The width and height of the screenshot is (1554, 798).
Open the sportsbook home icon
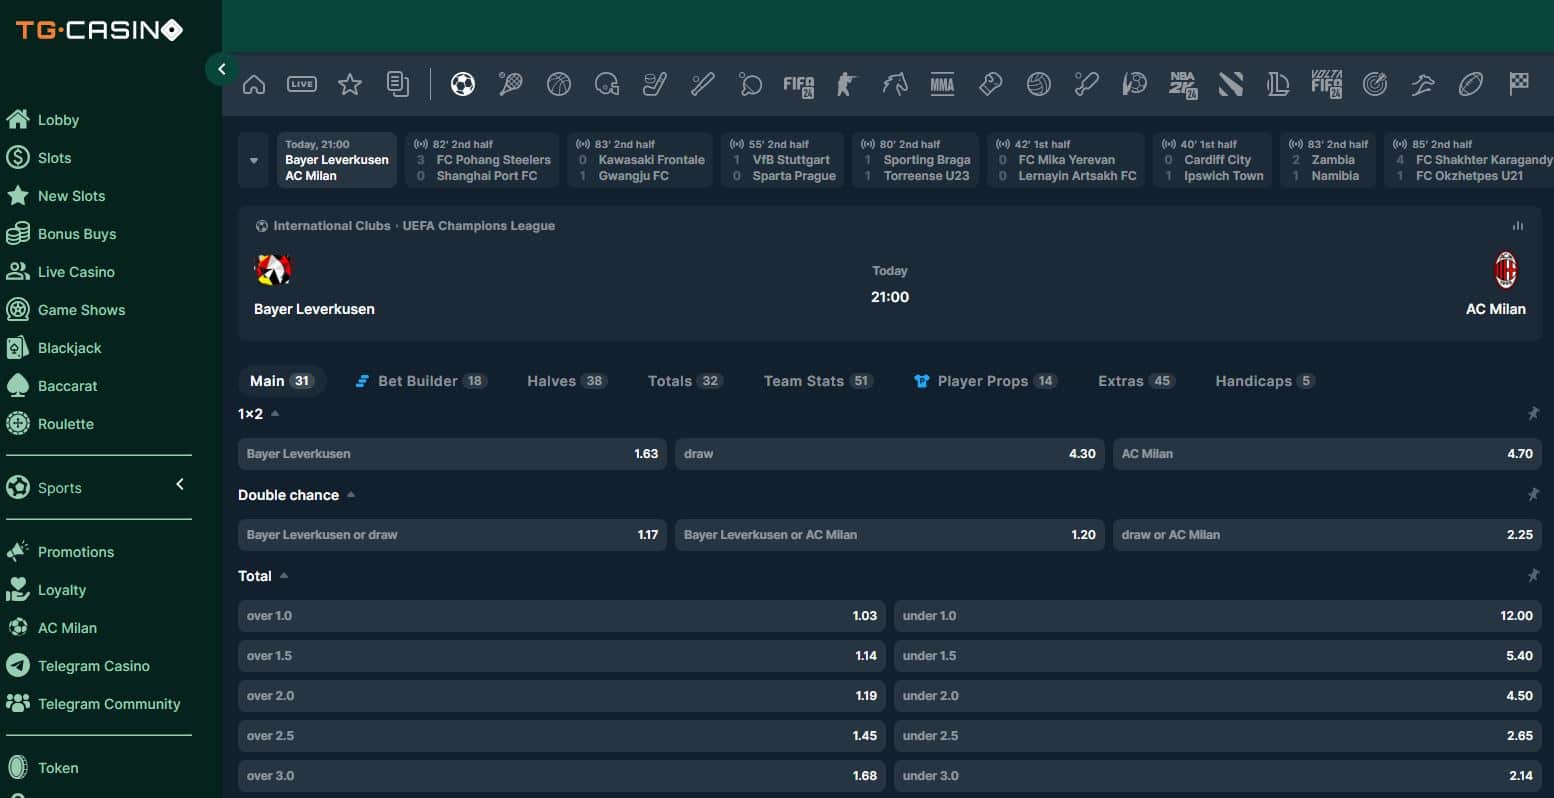(x=254, y=85)
